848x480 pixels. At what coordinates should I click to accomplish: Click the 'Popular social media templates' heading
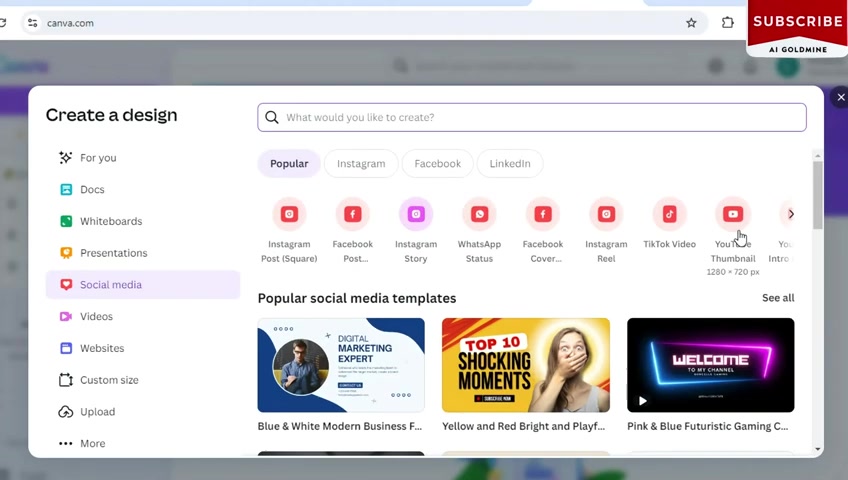coord(357,298)
